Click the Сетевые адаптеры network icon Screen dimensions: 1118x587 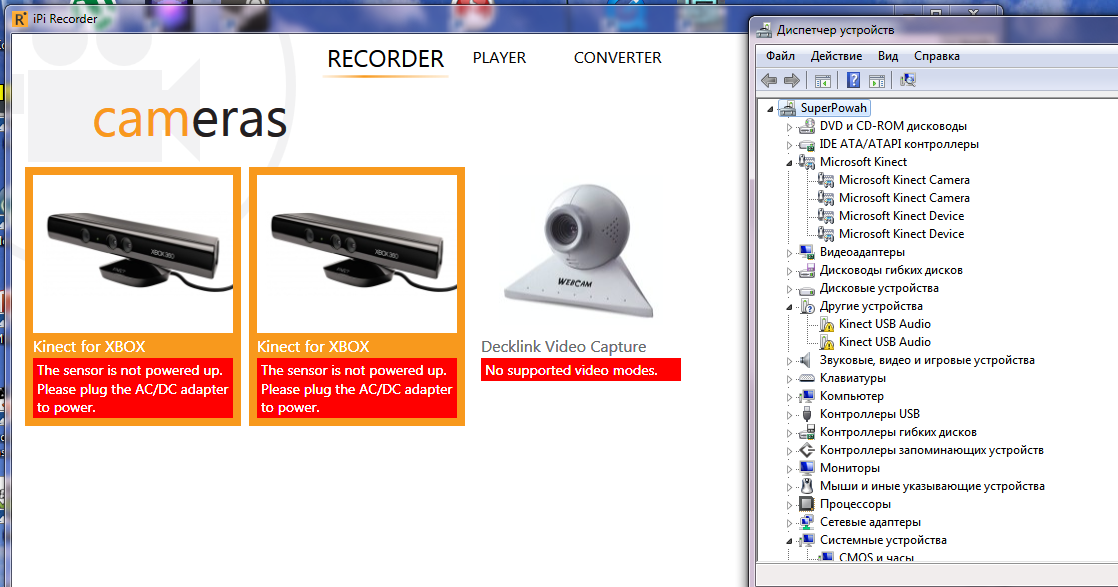[x=806, y=522]
